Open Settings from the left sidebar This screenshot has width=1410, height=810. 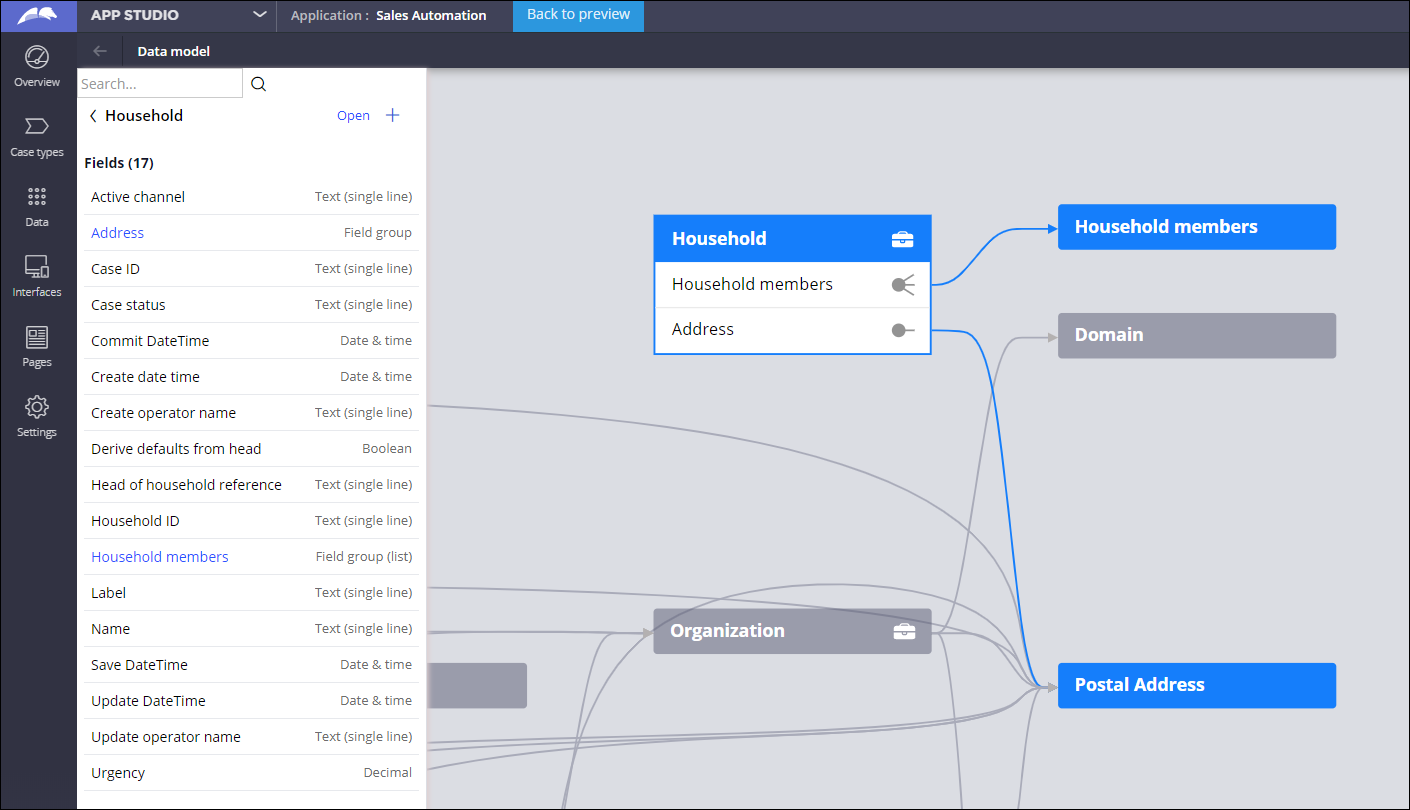coord(36,415)
